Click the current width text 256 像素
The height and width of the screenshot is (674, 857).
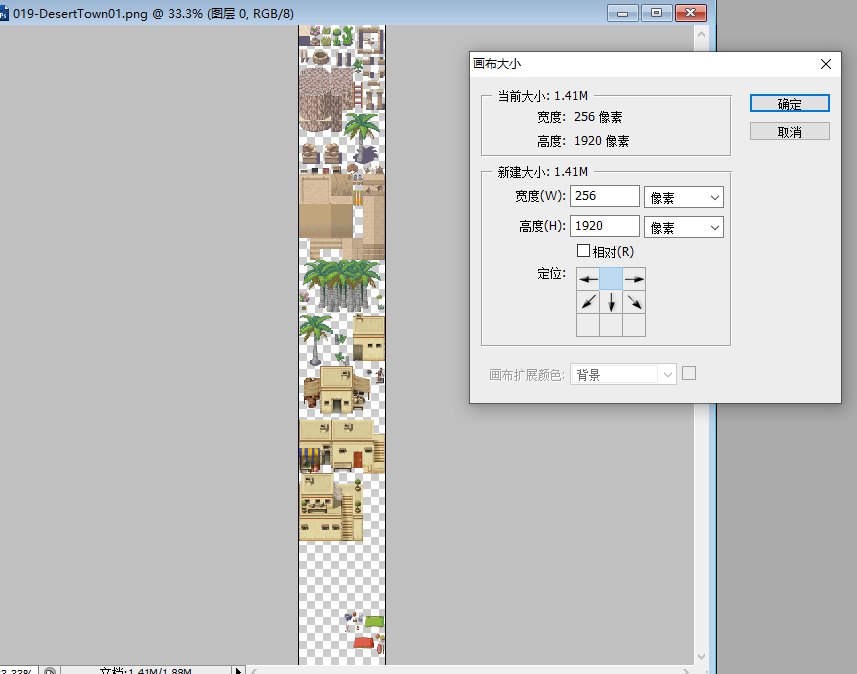coord(598,117)
